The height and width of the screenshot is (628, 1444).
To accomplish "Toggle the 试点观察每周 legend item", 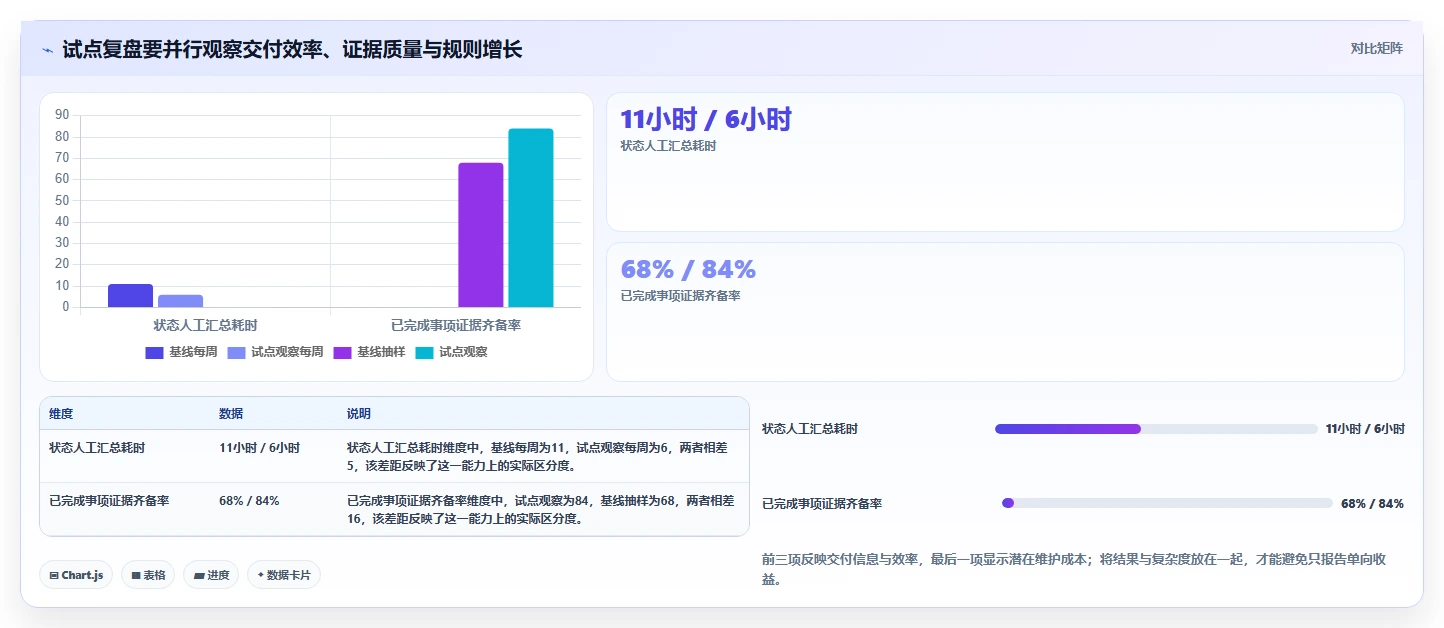I will point(275,352).
